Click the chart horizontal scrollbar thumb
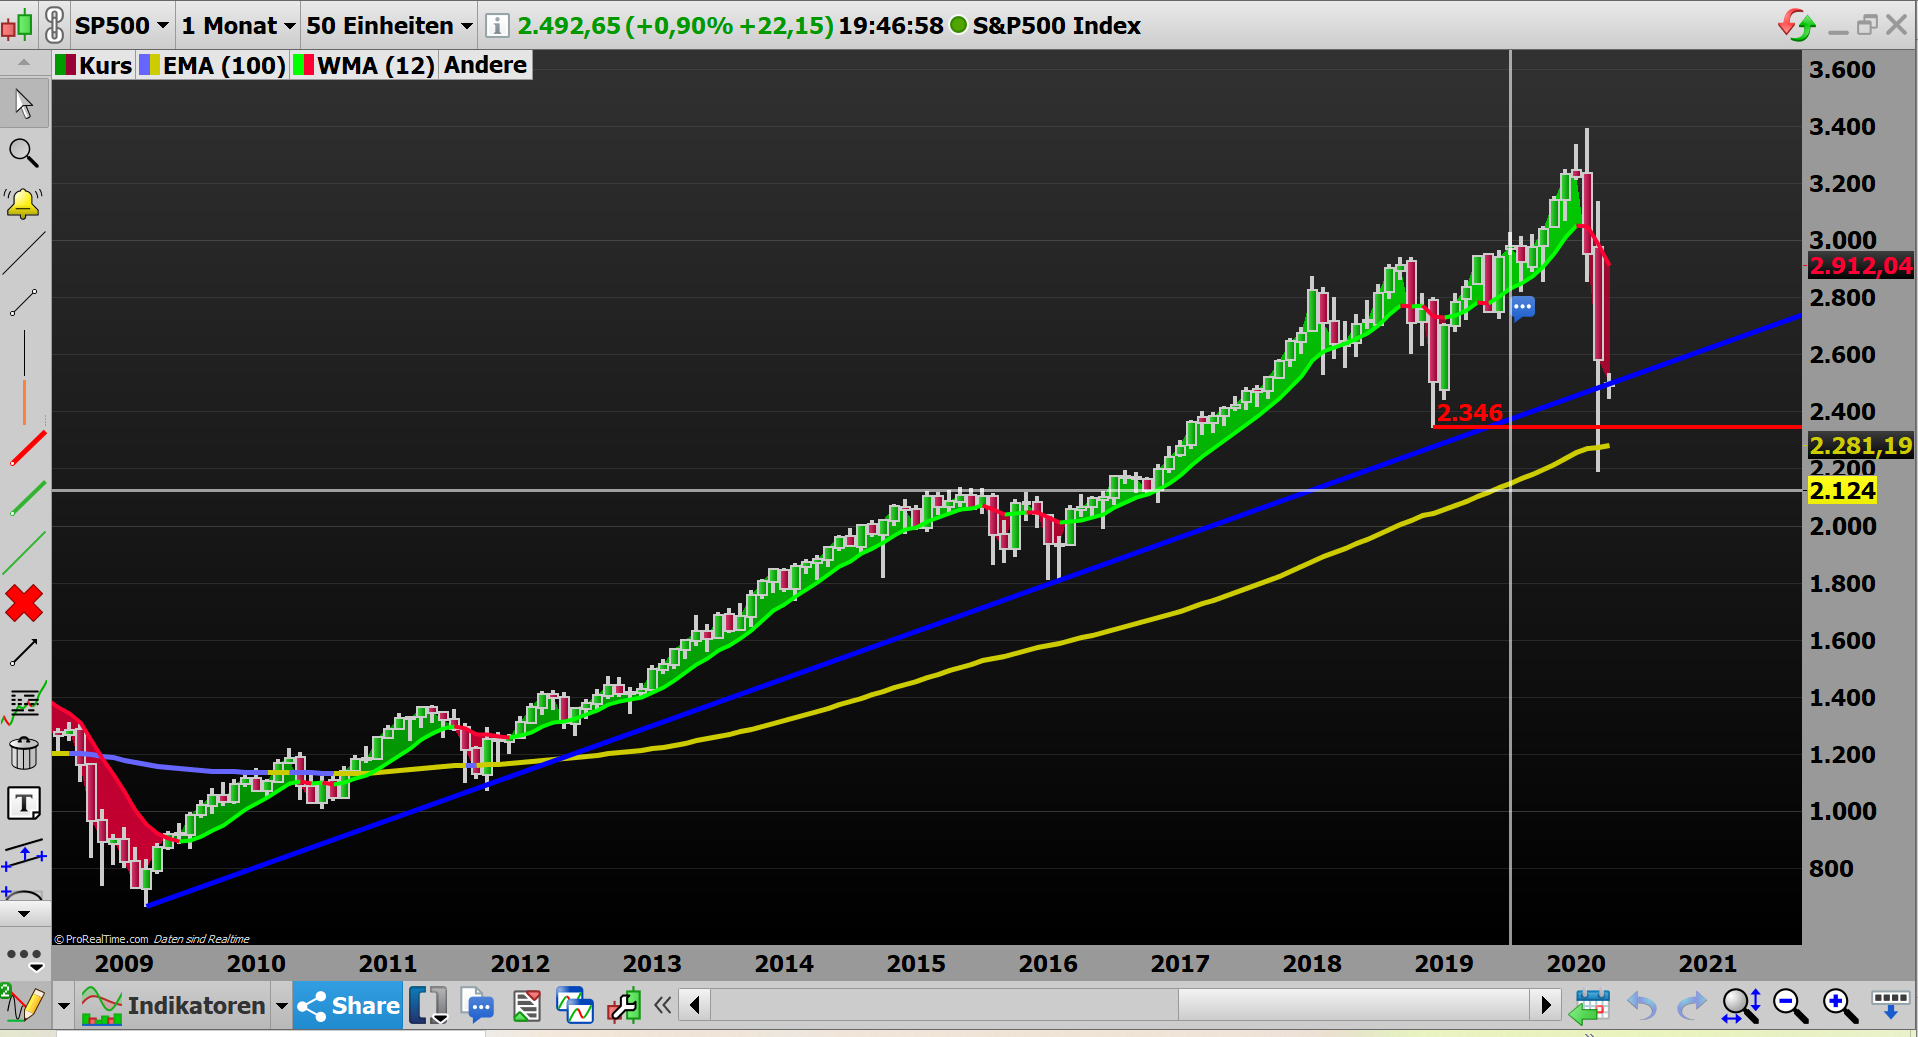1918x1037 pixels. 1354,1004
